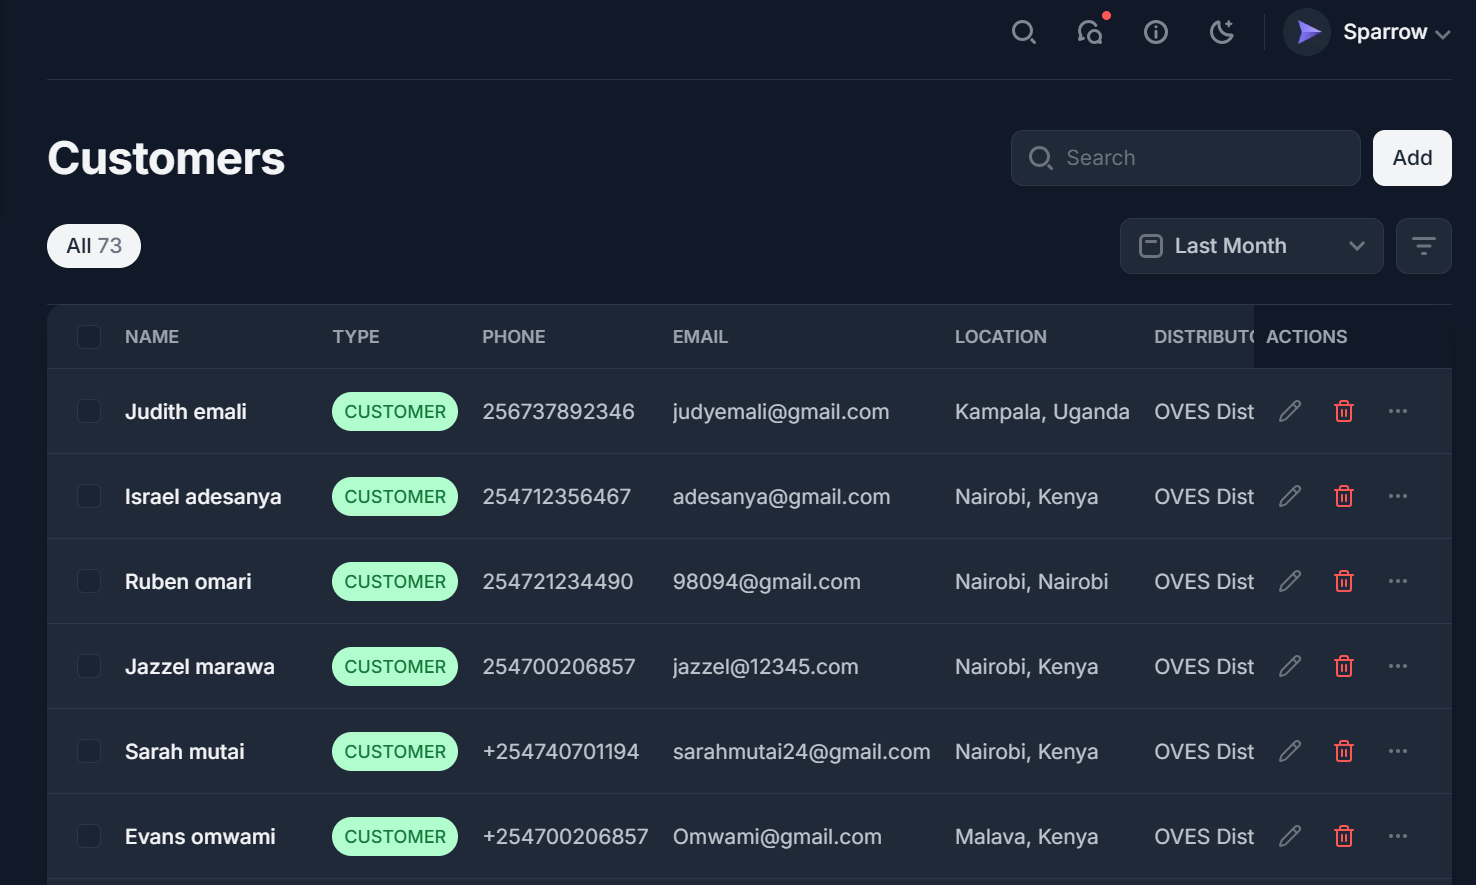
Task: Click the search magnifier icon in top bar
Action: coord(1023,32)
